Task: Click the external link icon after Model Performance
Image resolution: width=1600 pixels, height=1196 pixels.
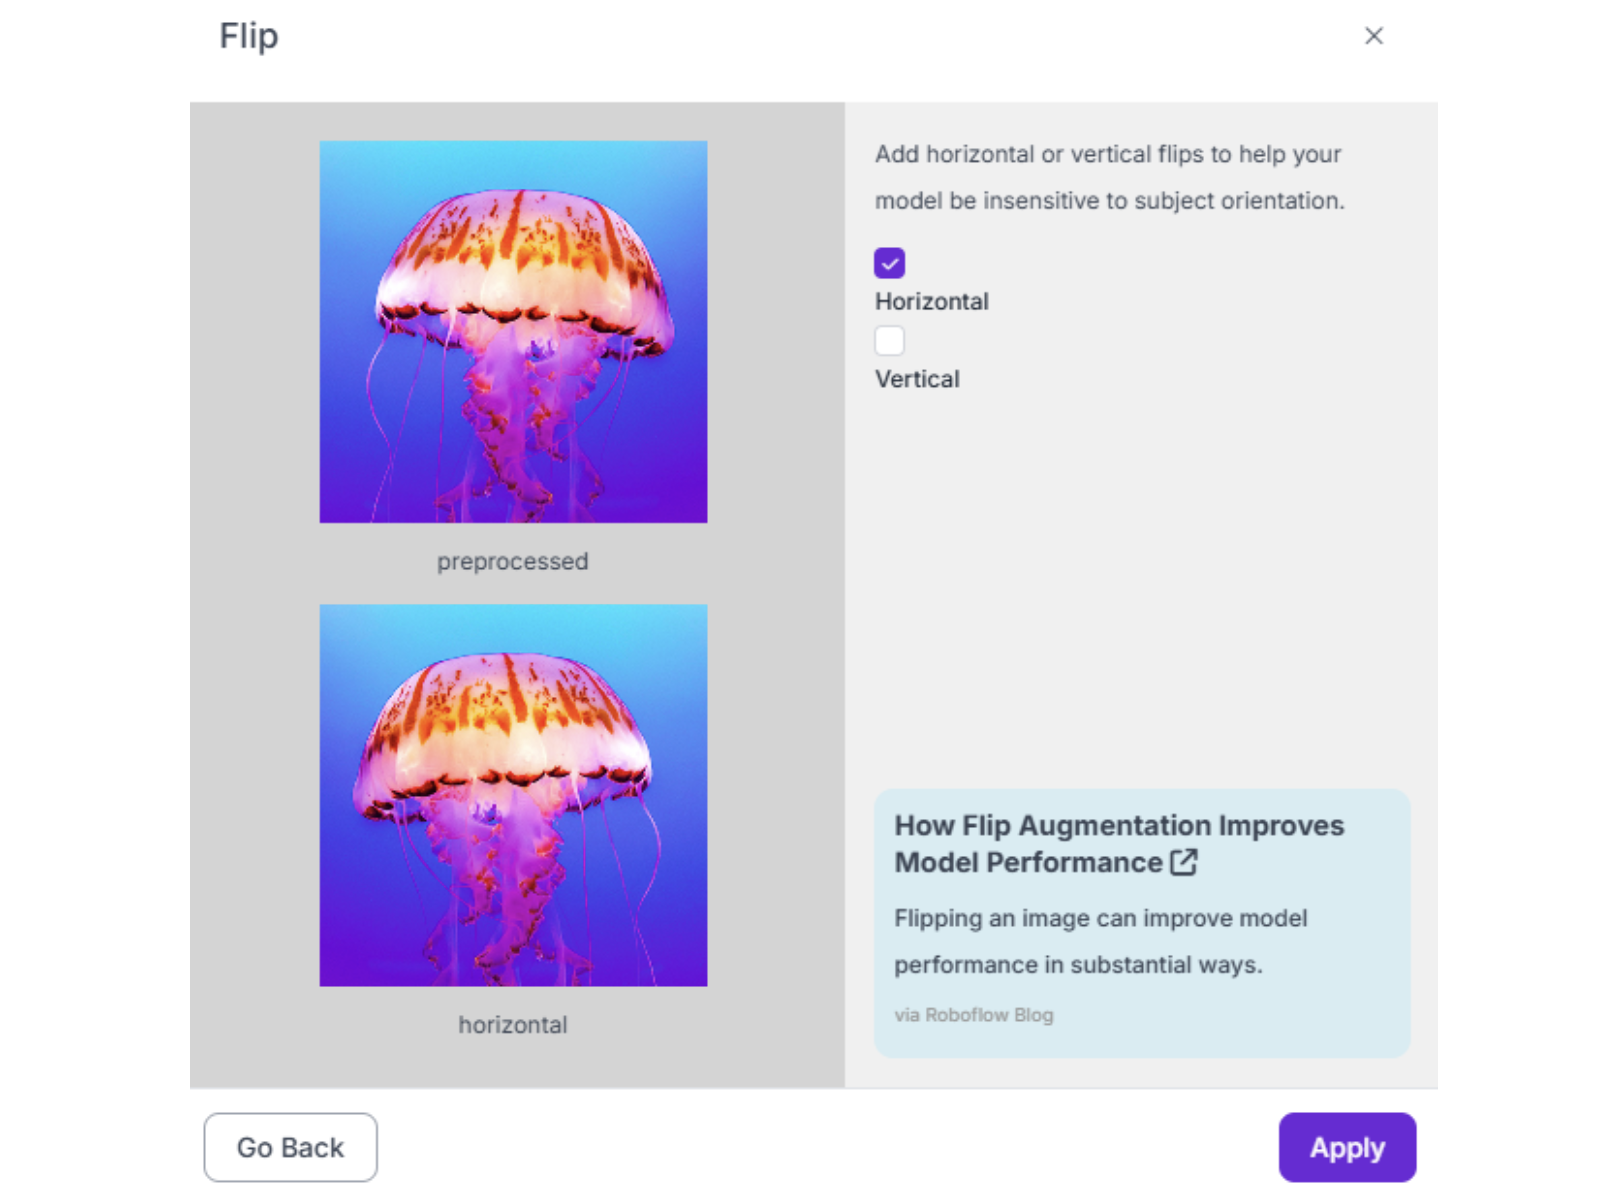Action: [1183, 862]
